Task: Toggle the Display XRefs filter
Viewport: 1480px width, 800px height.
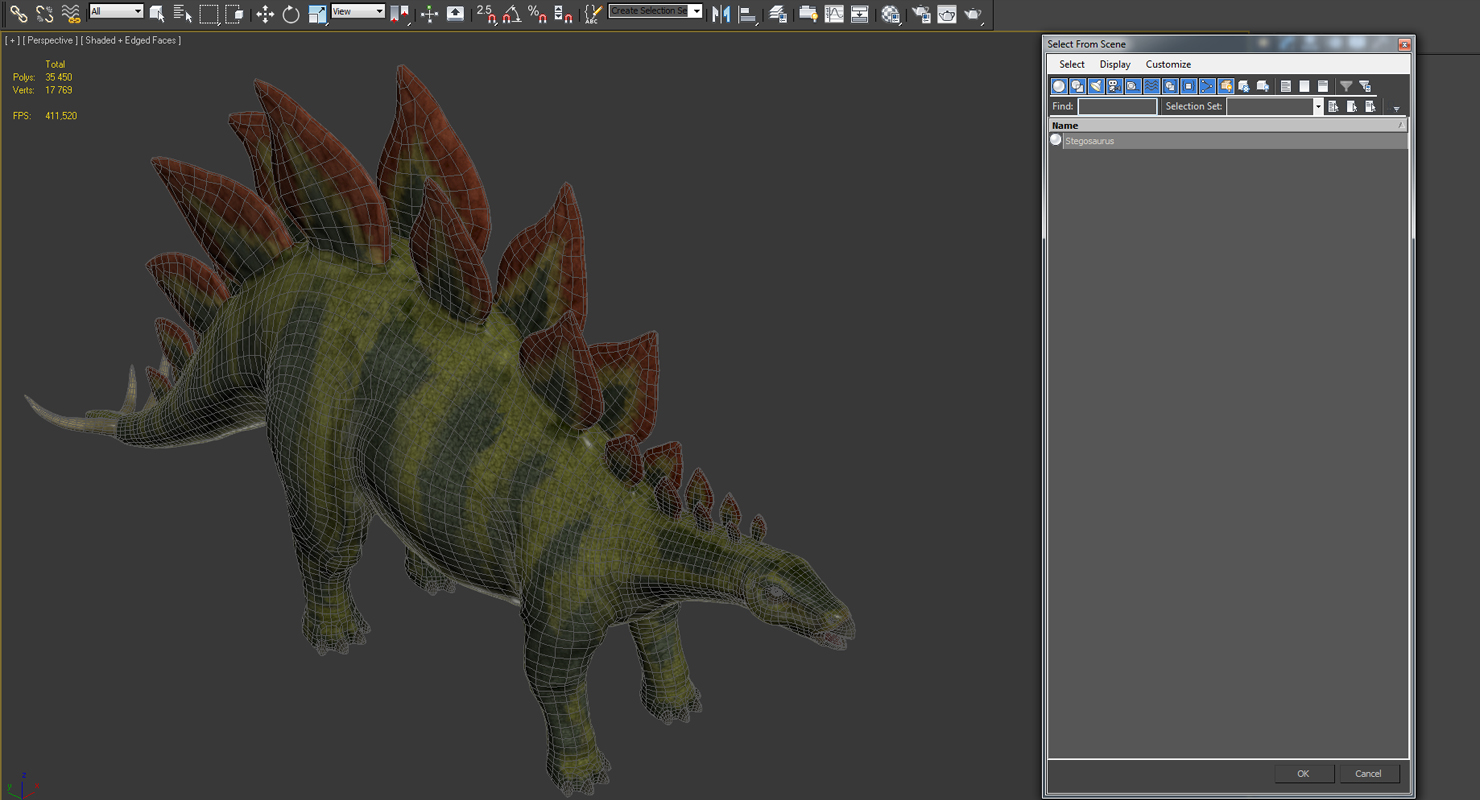Action: (1188, 86)
